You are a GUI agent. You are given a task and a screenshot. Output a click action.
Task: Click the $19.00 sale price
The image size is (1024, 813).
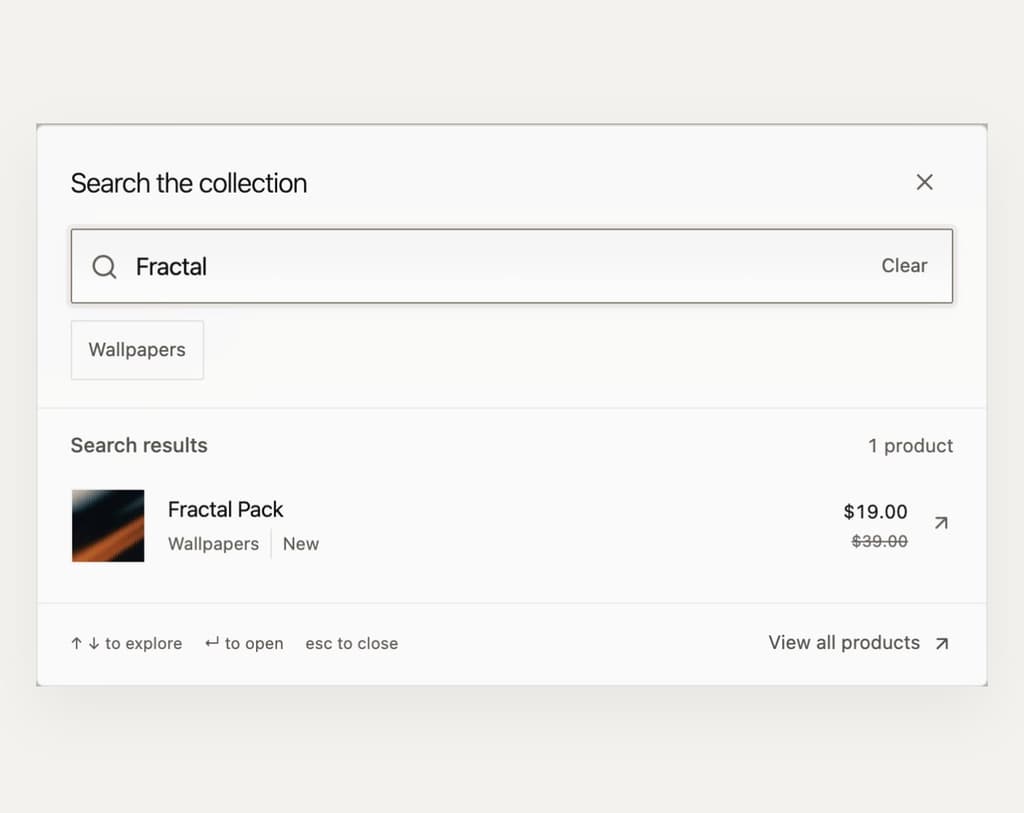(x=875, y=511)
